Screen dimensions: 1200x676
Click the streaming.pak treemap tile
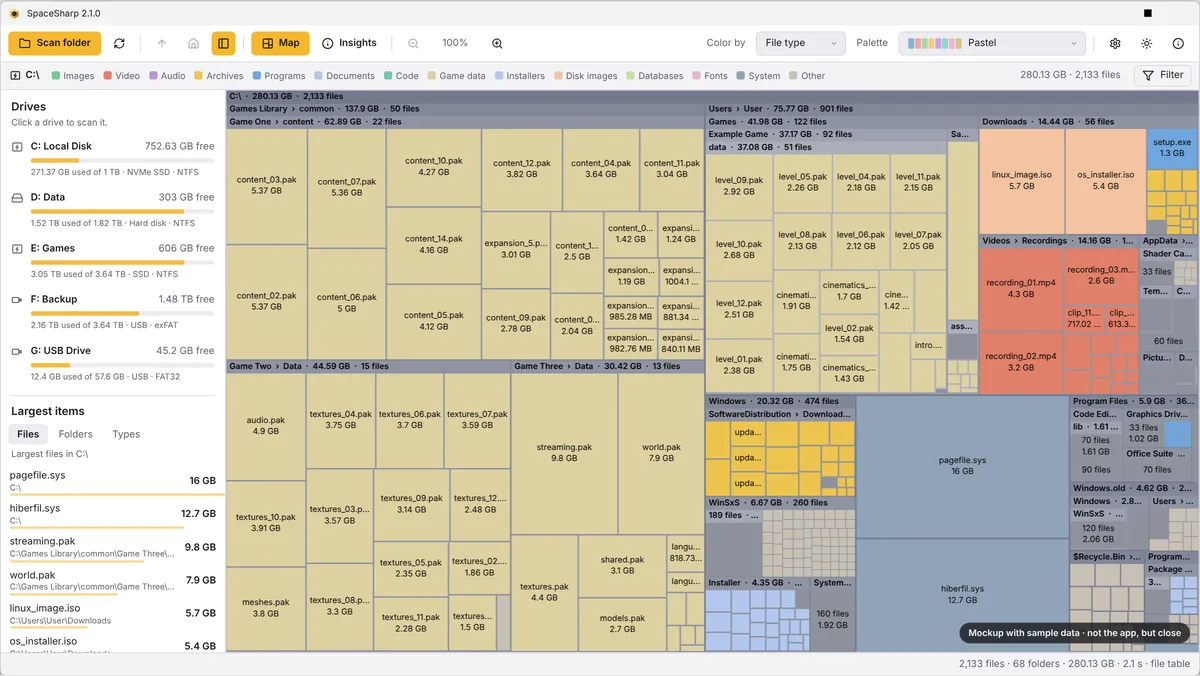564,453
